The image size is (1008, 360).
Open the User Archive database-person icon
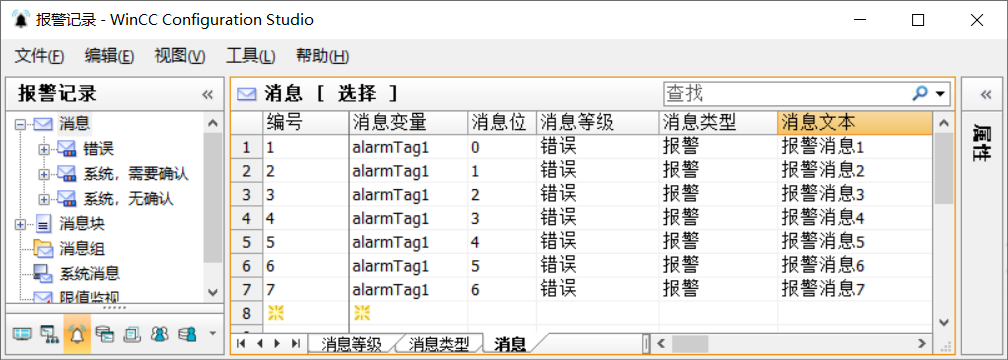click(188, 334)
